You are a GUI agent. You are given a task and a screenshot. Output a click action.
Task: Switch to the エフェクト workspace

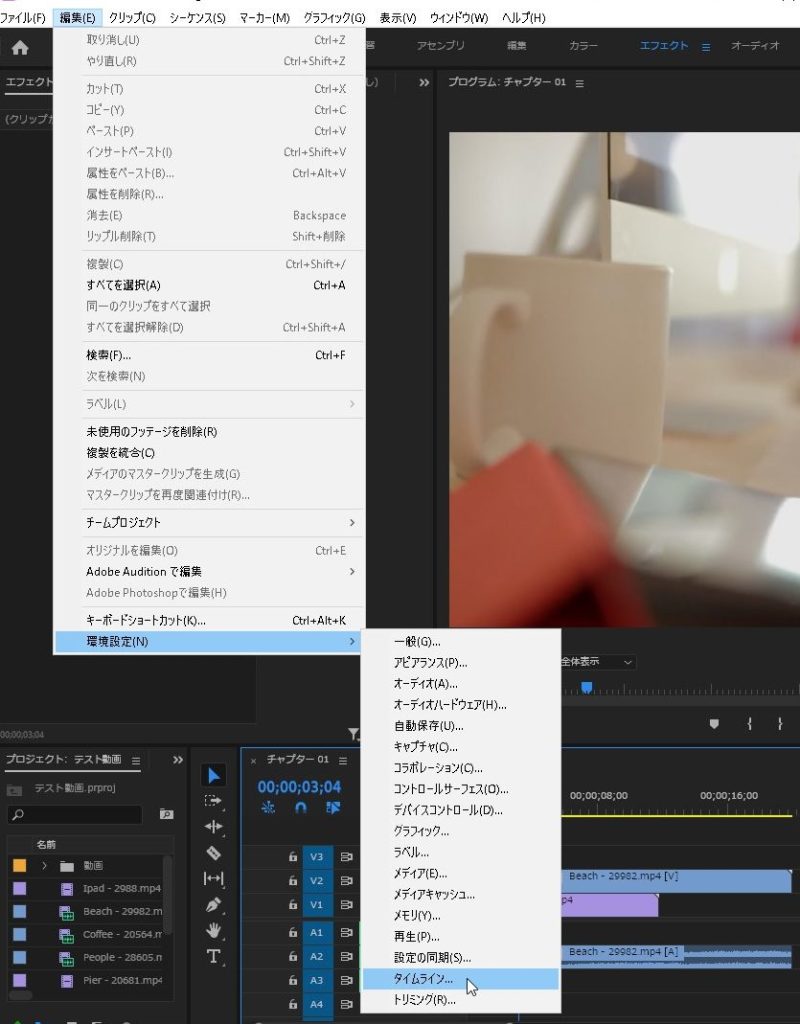[664, 46]
